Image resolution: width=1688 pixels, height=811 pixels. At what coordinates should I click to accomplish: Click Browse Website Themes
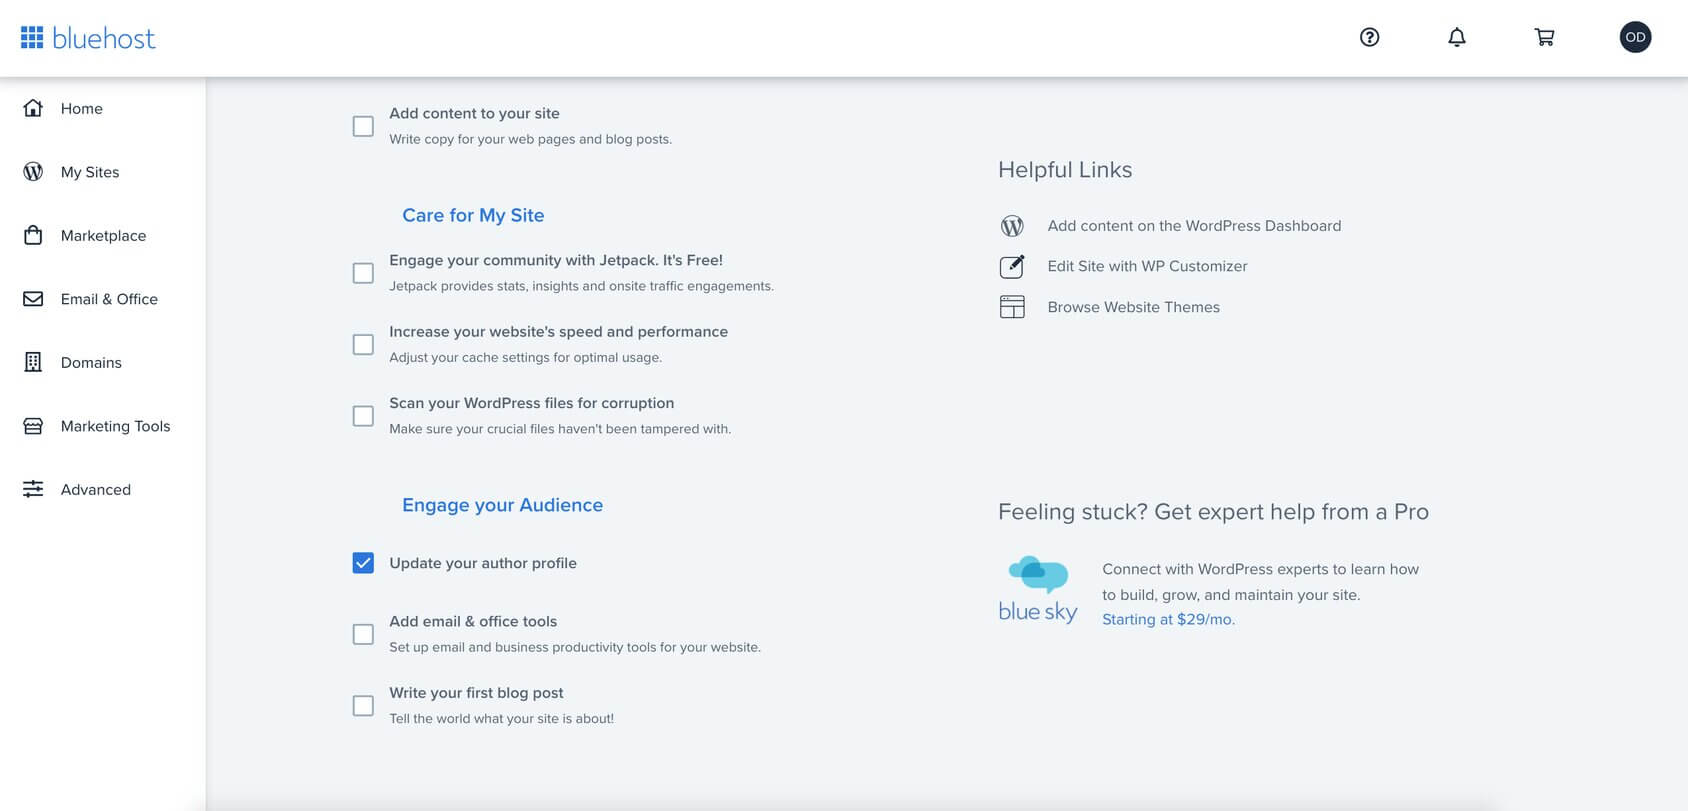coord(1133,307)
